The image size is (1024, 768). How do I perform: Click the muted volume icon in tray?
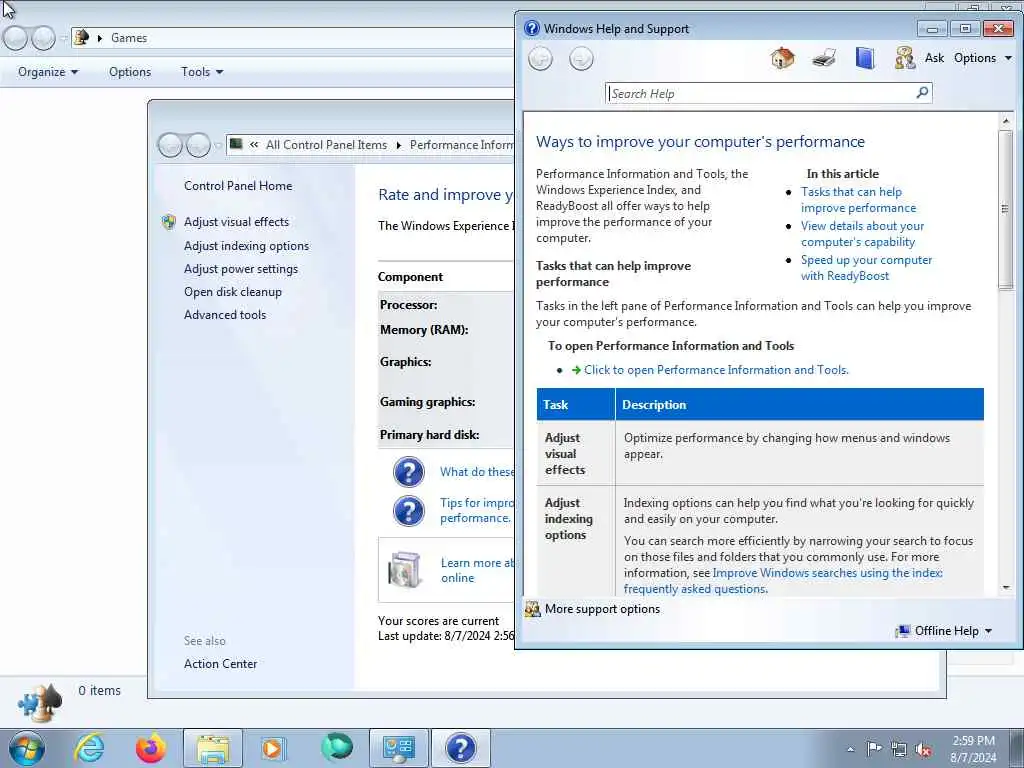(x=923, y=750)
